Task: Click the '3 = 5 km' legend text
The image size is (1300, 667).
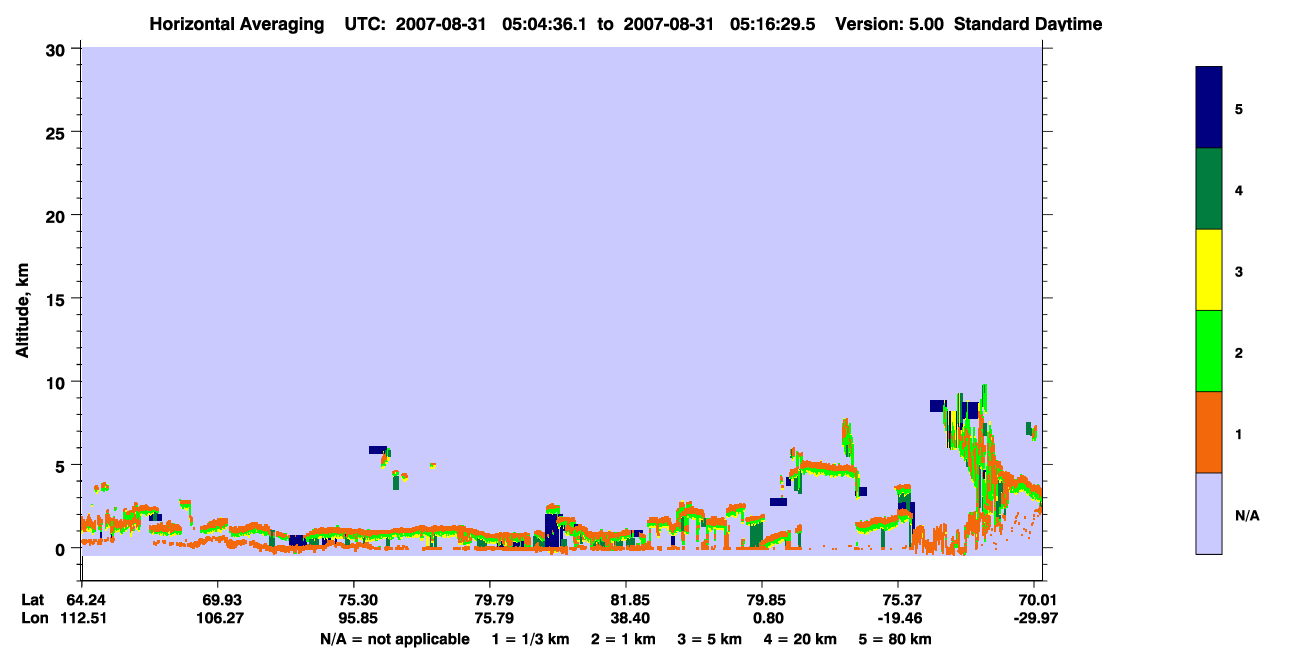Action: 709,639
